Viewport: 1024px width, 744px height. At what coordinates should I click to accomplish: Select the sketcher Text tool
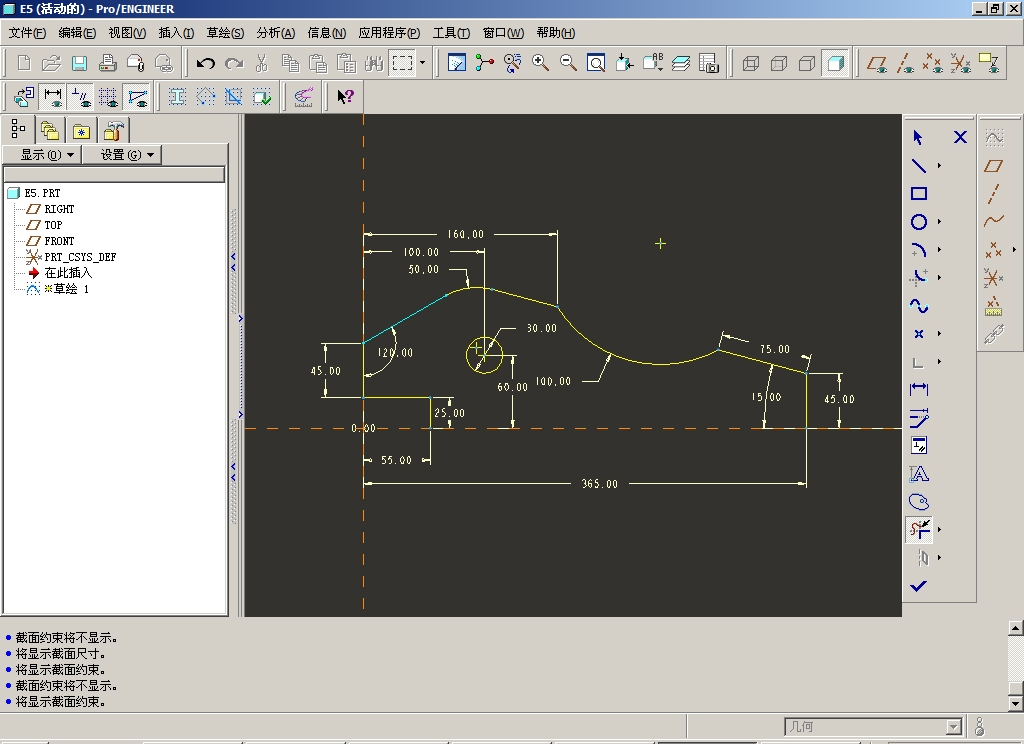coord(919,474)
